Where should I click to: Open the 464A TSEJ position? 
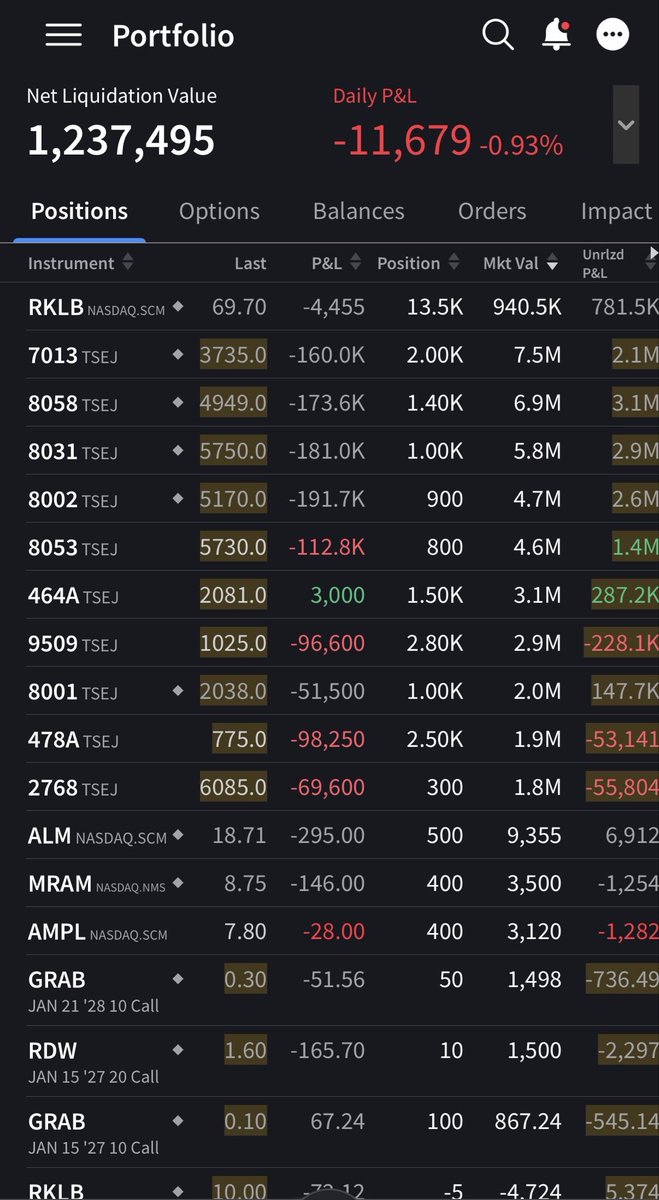click(x=329, y=595)
